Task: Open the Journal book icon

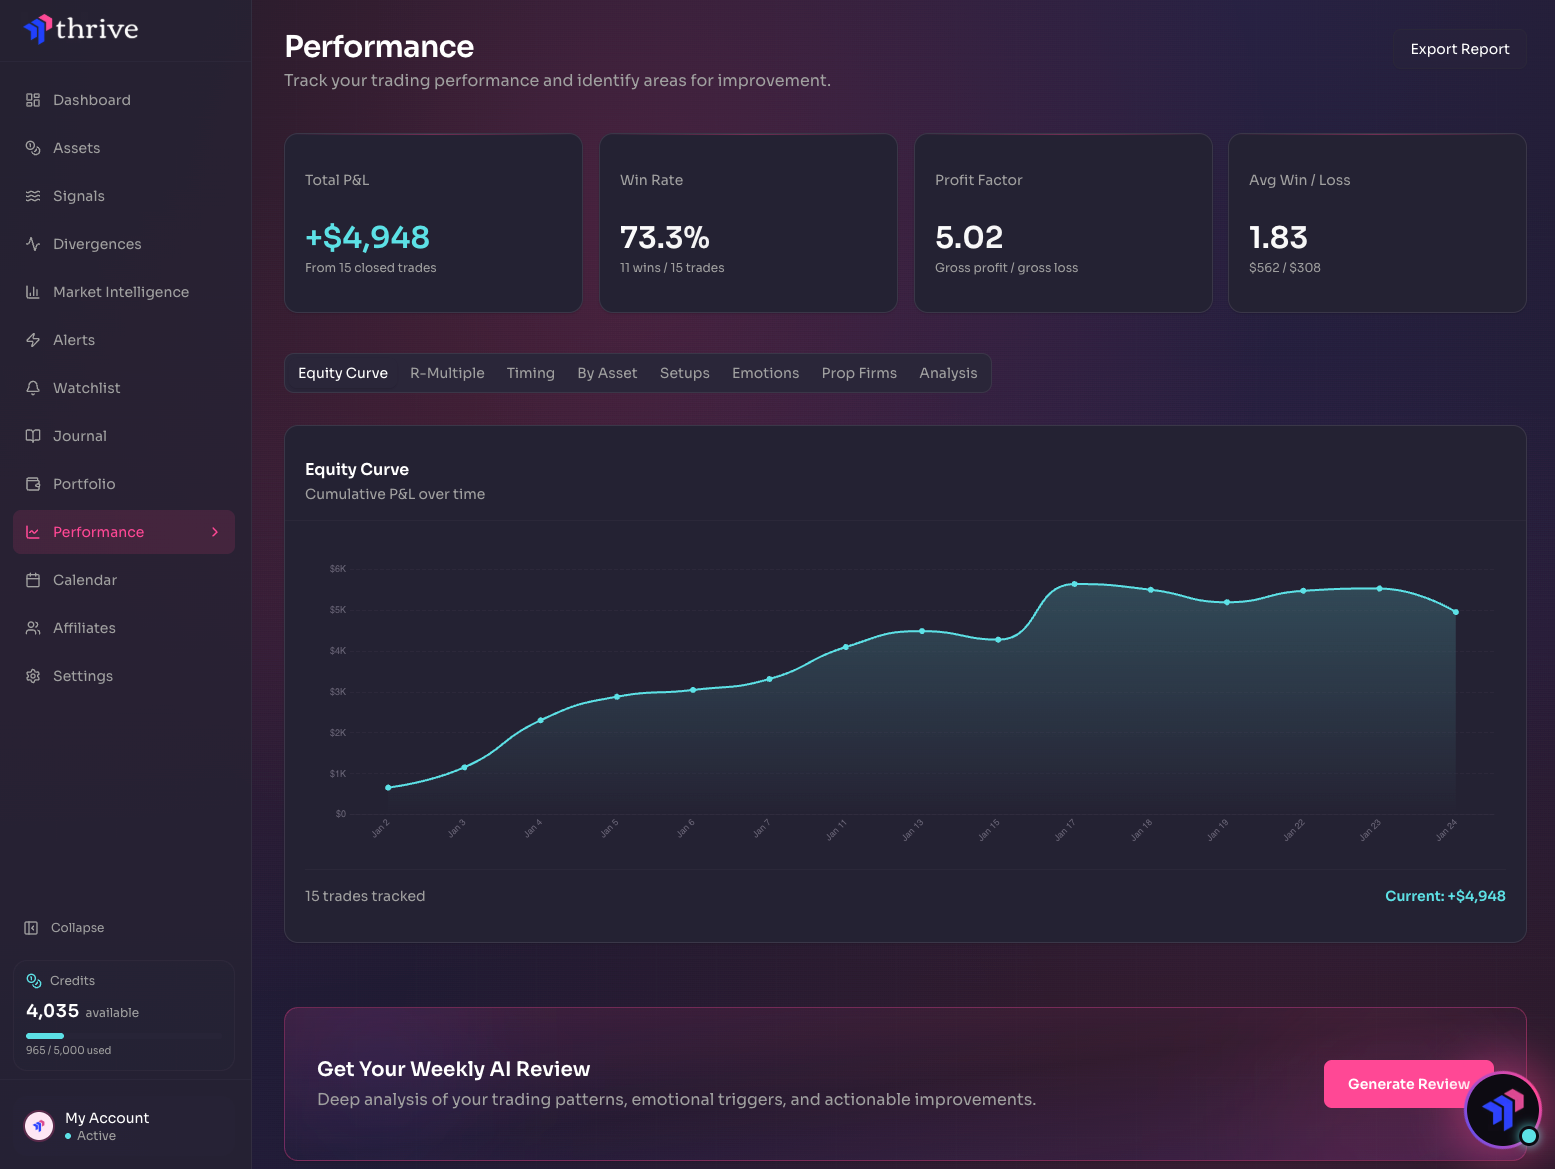Action: [33, 435]
